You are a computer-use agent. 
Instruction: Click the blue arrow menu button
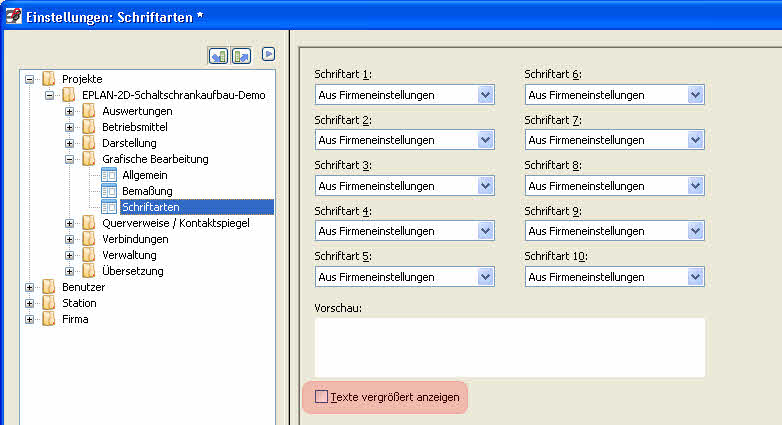[x=268, y=54]
